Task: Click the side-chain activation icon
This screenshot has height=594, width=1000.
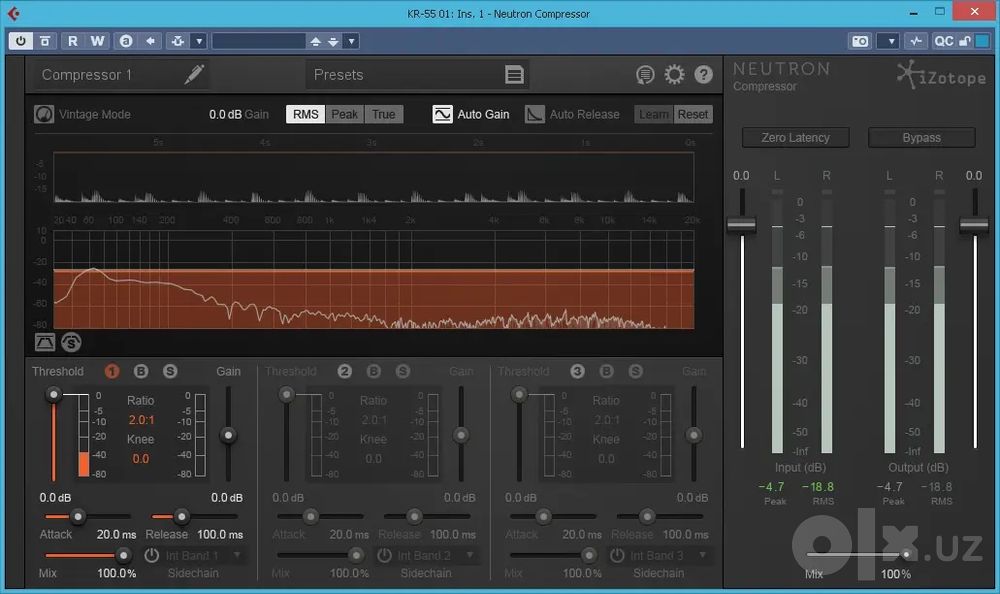Action: [916, 41]
